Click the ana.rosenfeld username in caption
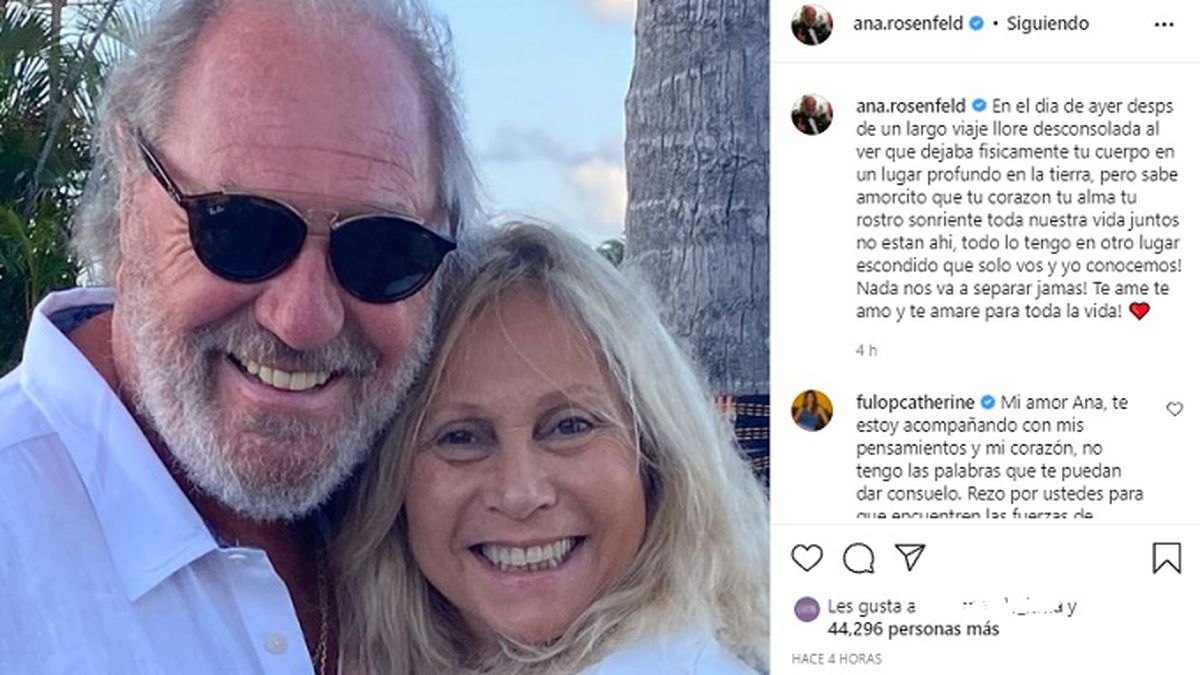This screenshot has width=1200, height=675. click(x=908, y=105)
